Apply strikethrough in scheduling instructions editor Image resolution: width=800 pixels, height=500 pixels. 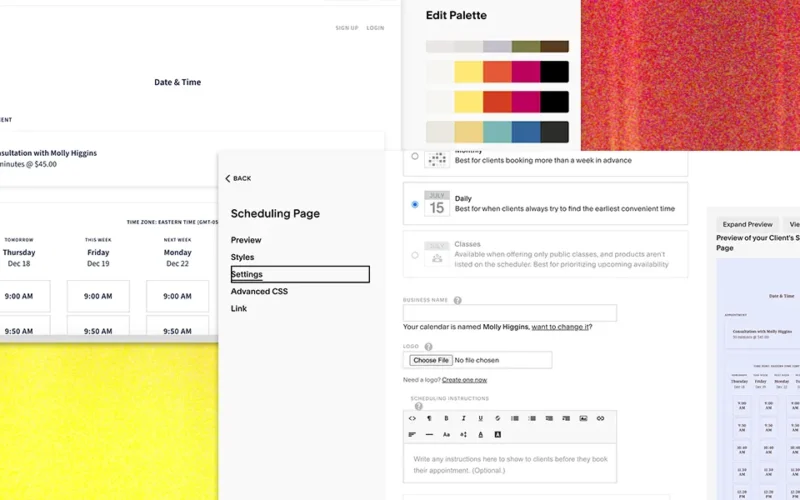[497, 418]
